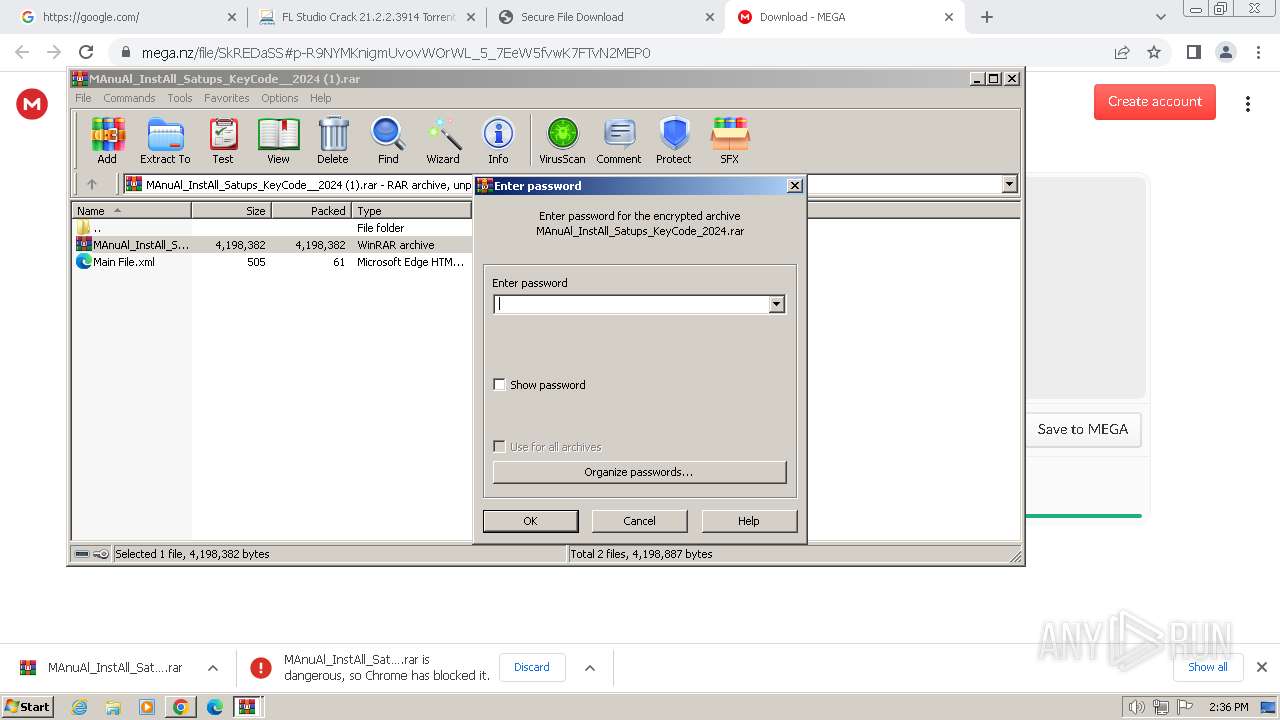Open the Favorites menu
This screenshot has height=720, width=1280.
(x=227, y=98)
